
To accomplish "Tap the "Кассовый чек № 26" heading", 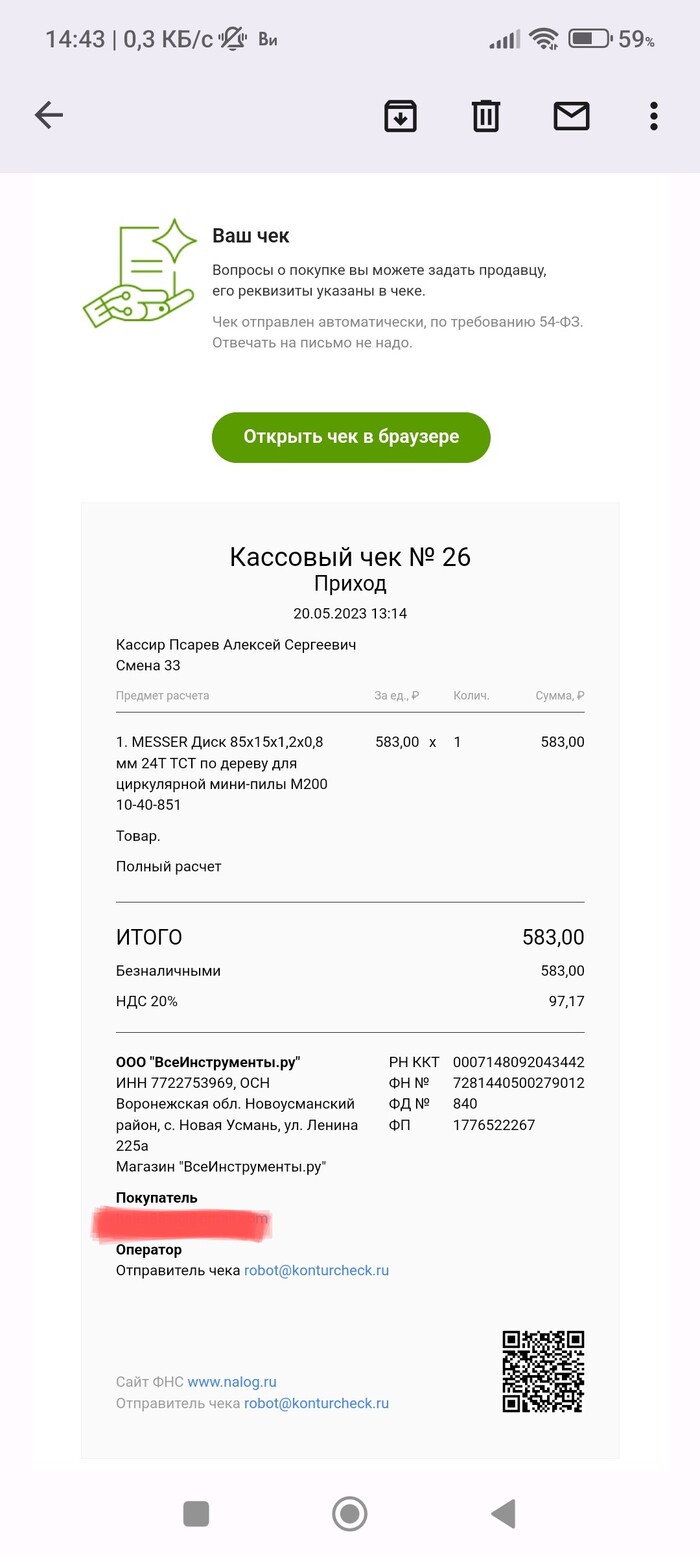I will pyautogui.click(x=350, y=557).
